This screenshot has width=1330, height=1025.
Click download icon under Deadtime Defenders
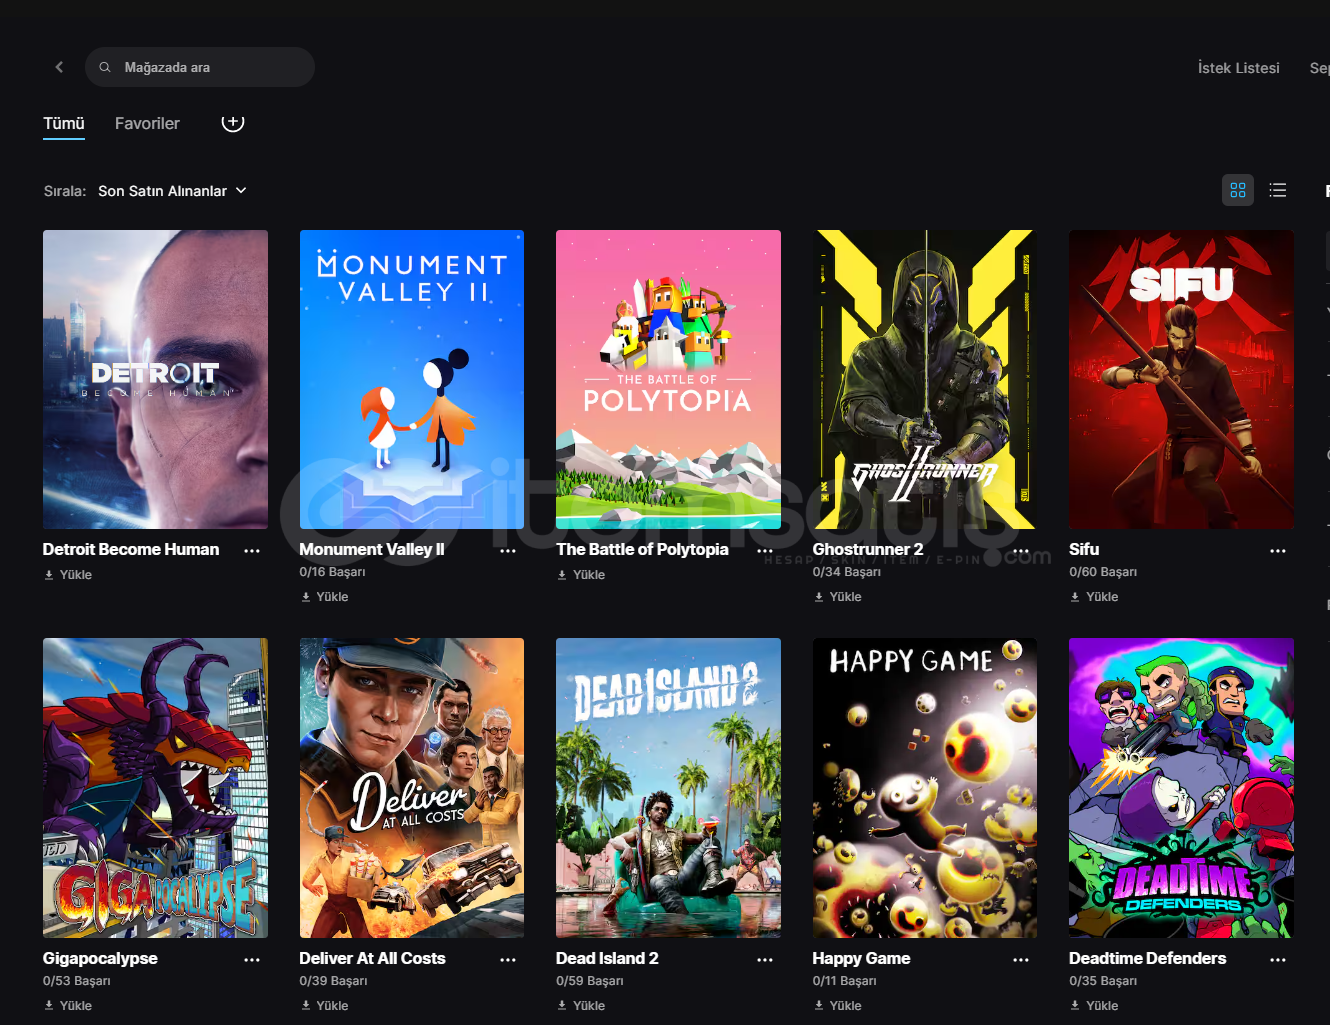(x=1075, y=1006)
